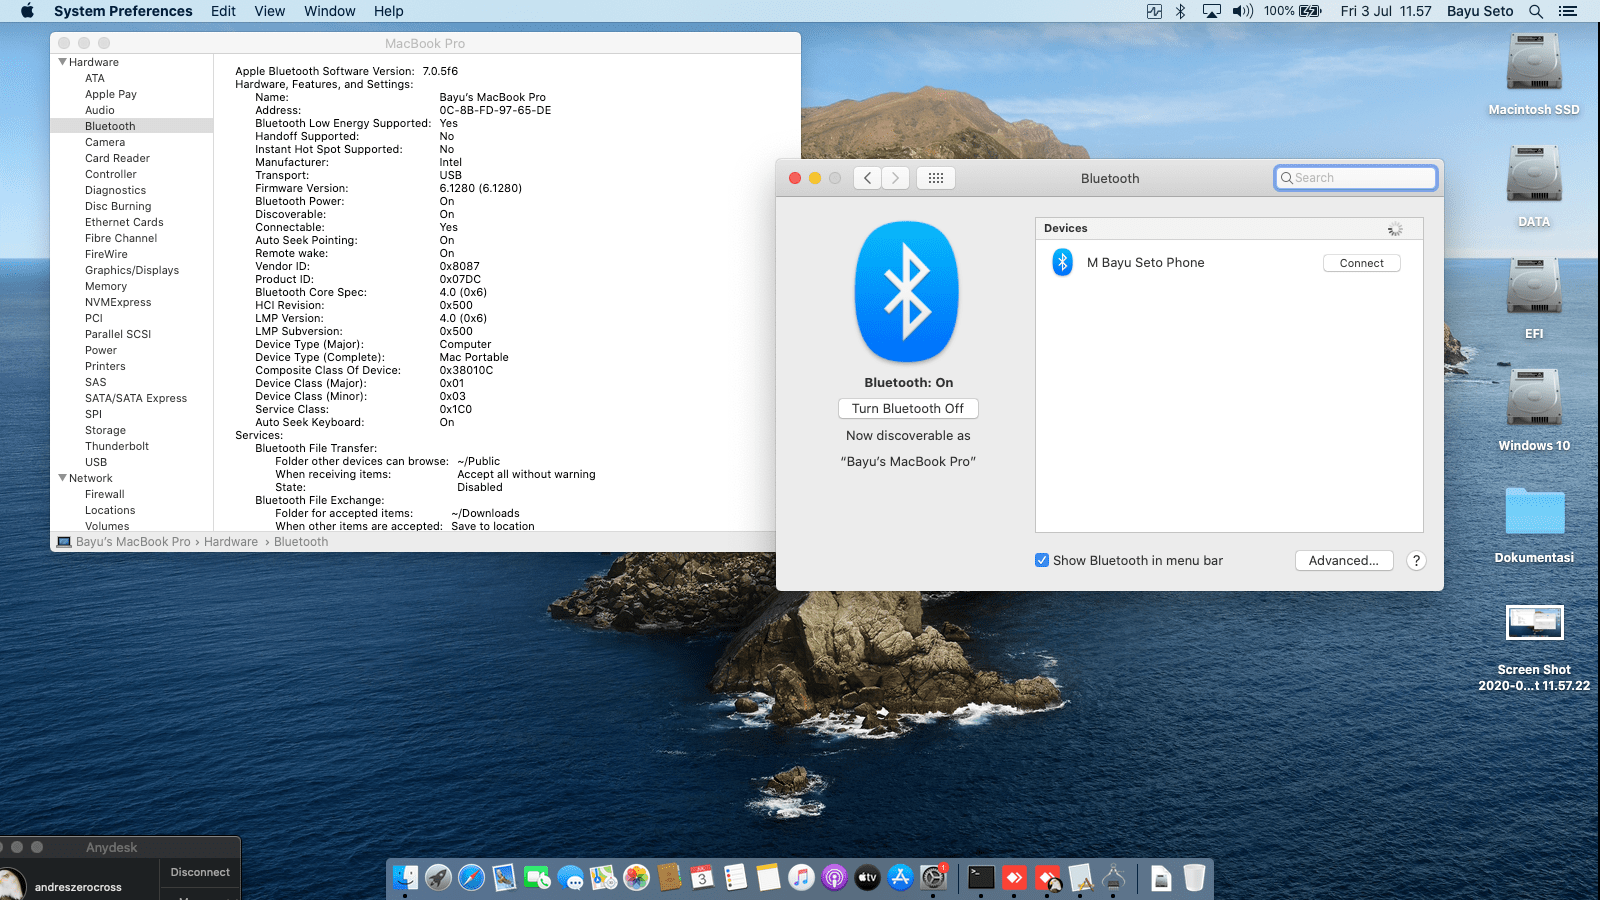The image size is (1600, 900).
Task: Select Firewall under Network
Action: point(105,494)
